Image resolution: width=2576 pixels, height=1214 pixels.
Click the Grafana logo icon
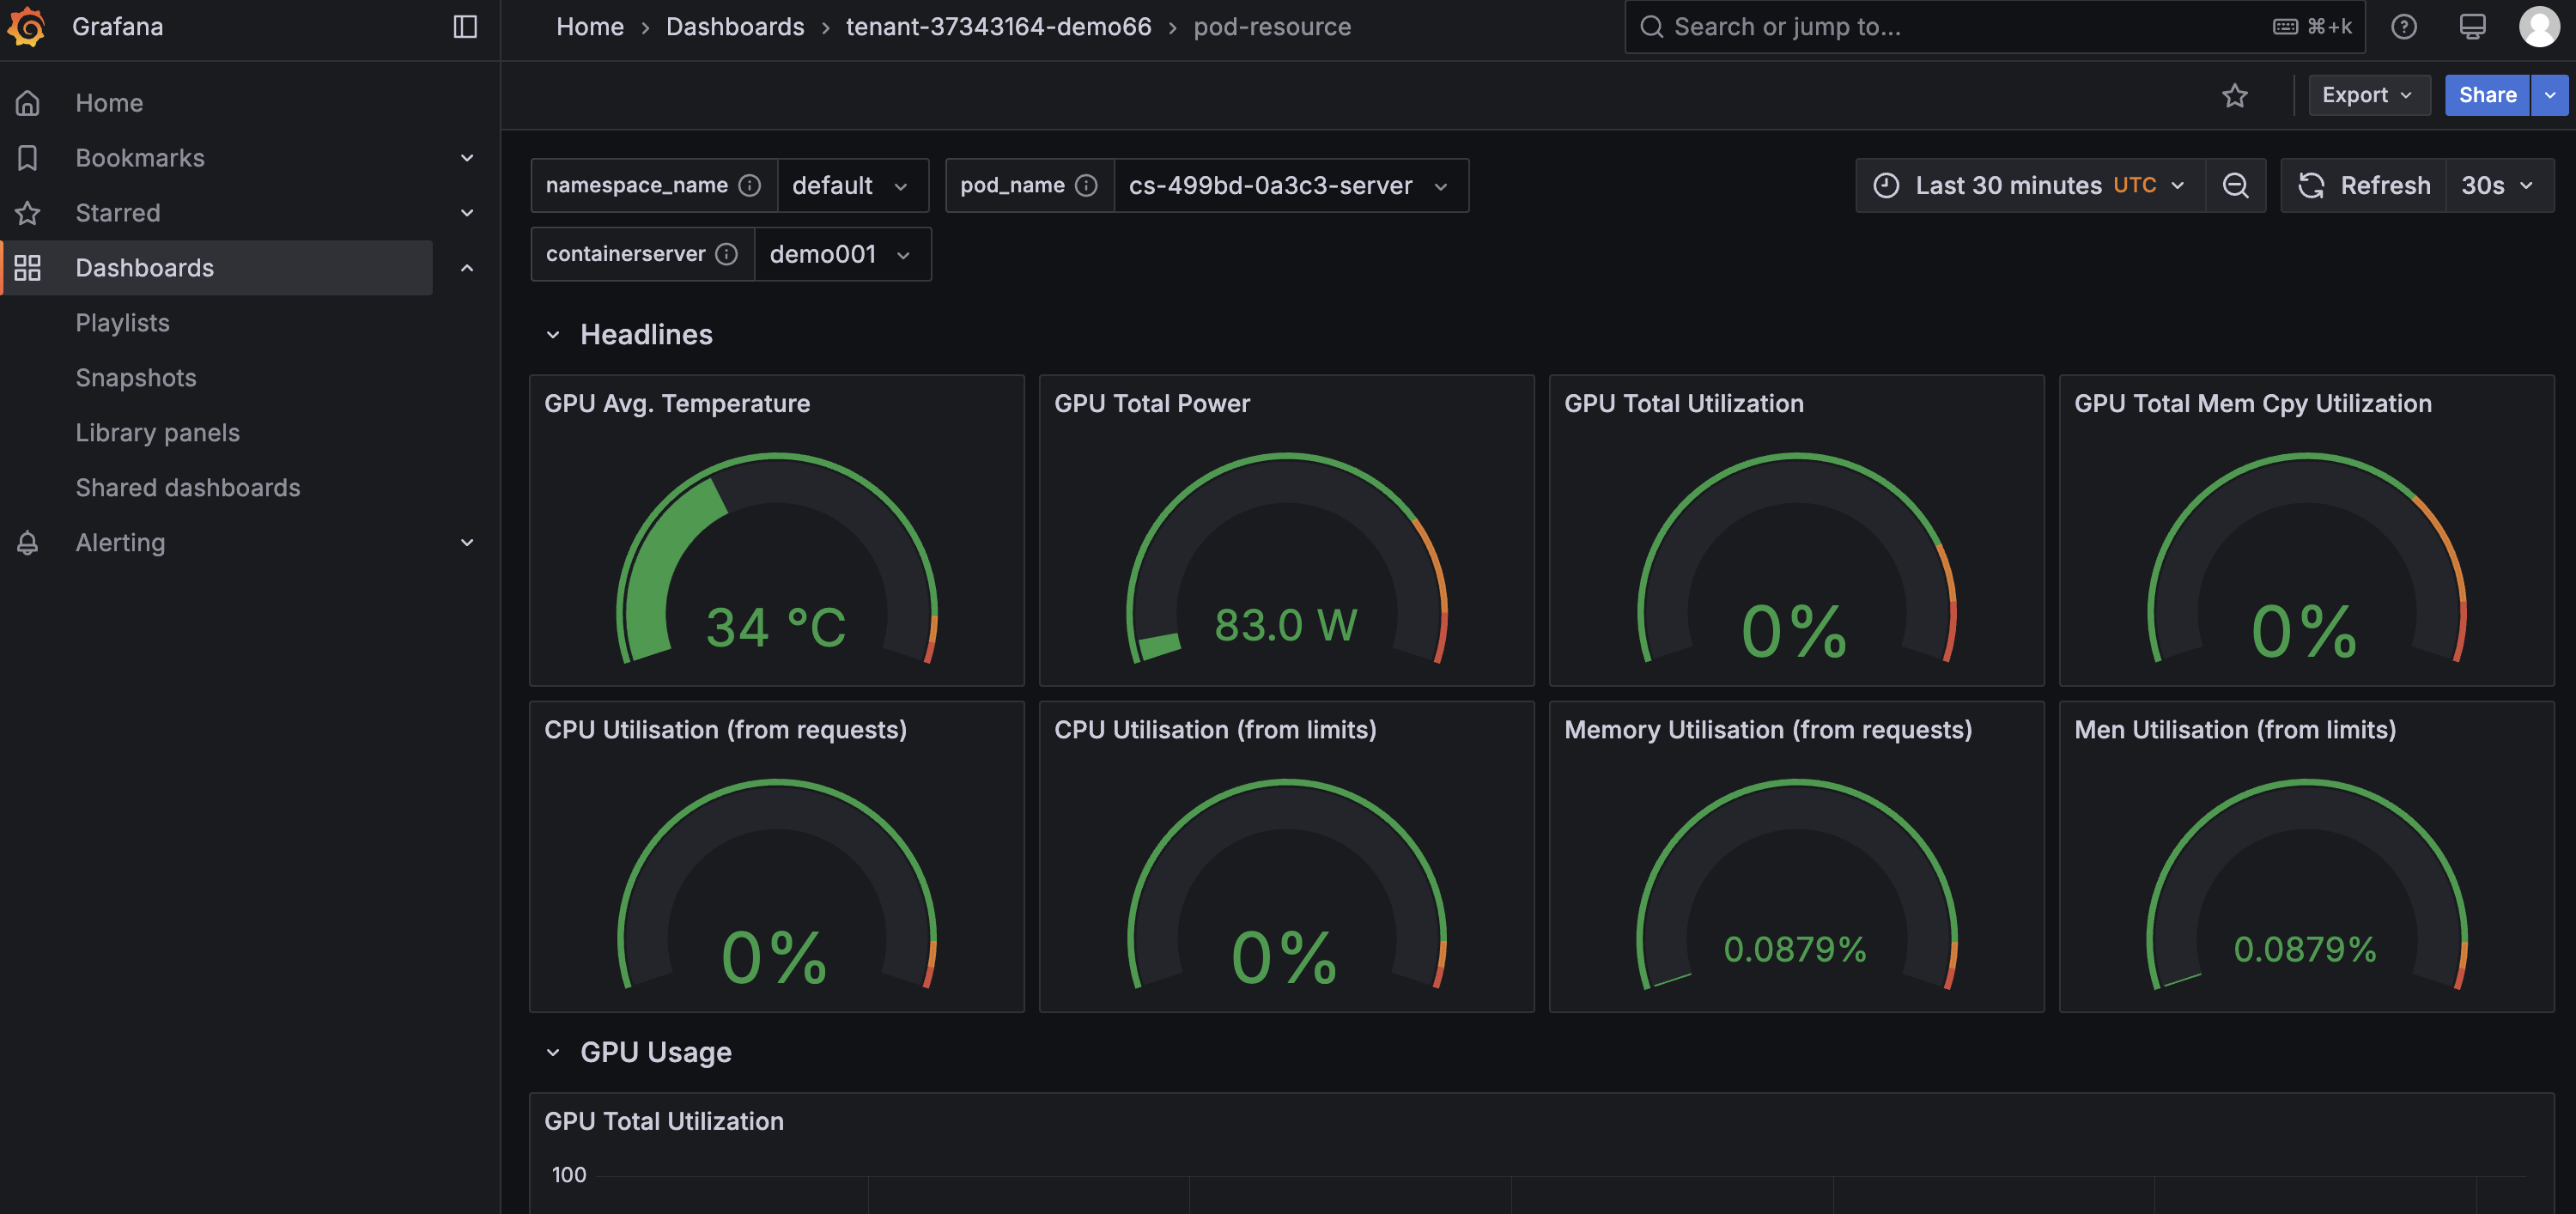click(x=27, y=26)
